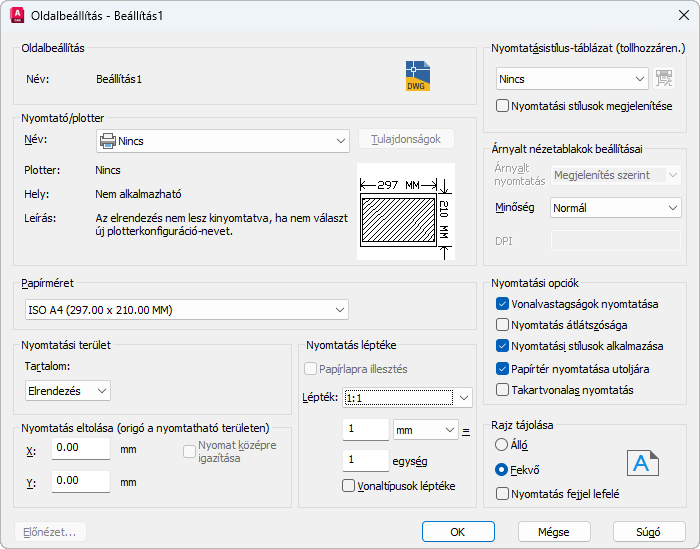Toggle Vonalvastagságok nyomtatása option
Viewport: 700px width, 549px height.
503,303
